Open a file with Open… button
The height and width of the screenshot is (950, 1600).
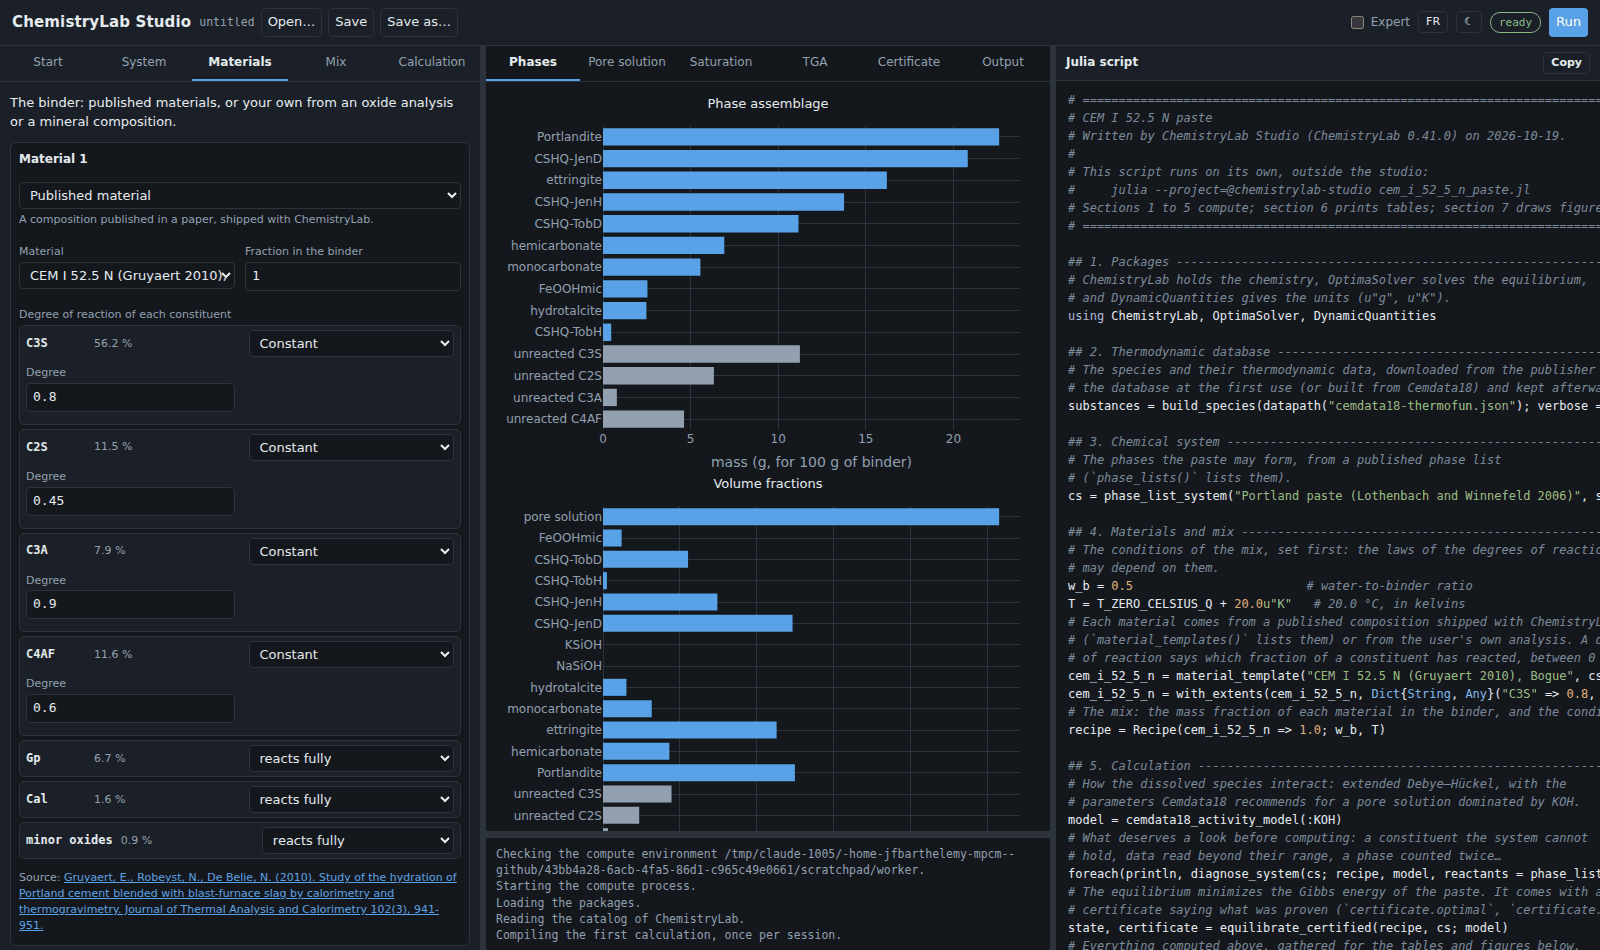click(x=292, y=22)
